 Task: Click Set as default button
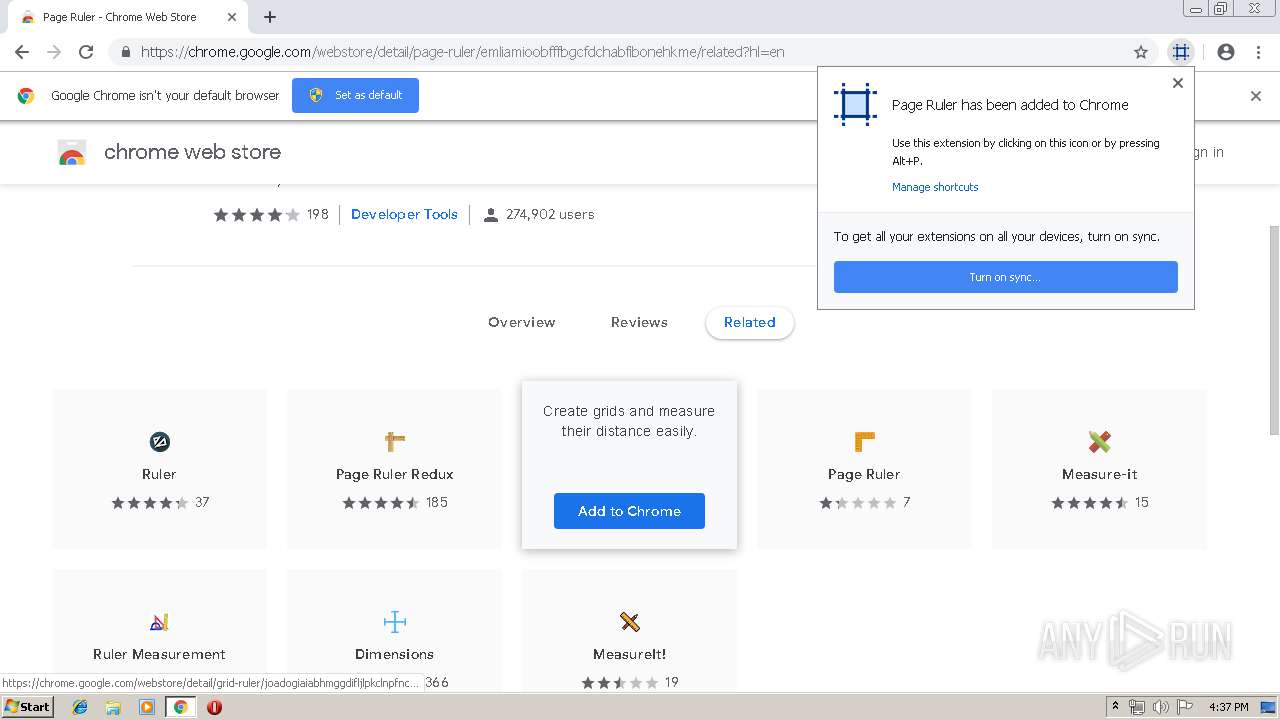click(x=355, y=95)
